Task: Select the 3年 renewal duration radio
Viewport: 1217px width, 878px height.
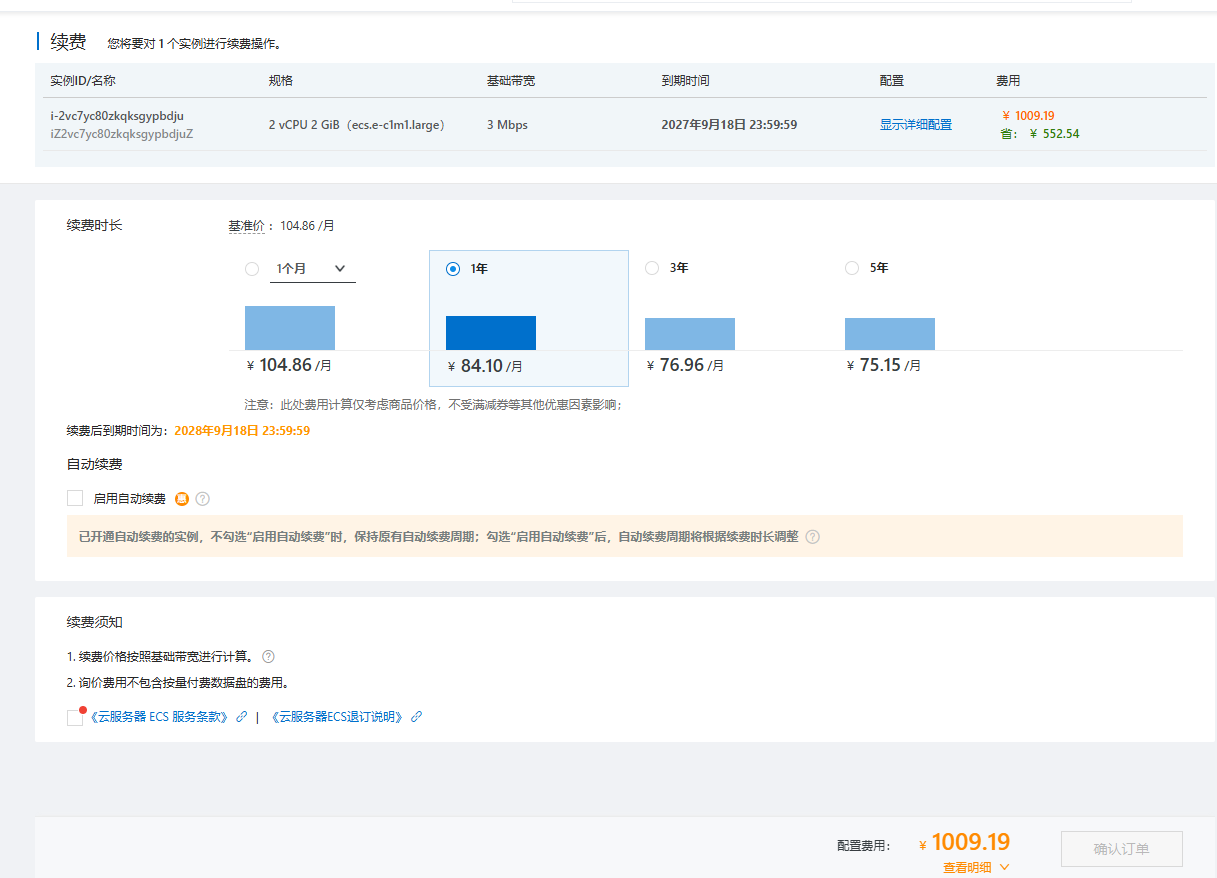Action: click(x=652, y=268)
